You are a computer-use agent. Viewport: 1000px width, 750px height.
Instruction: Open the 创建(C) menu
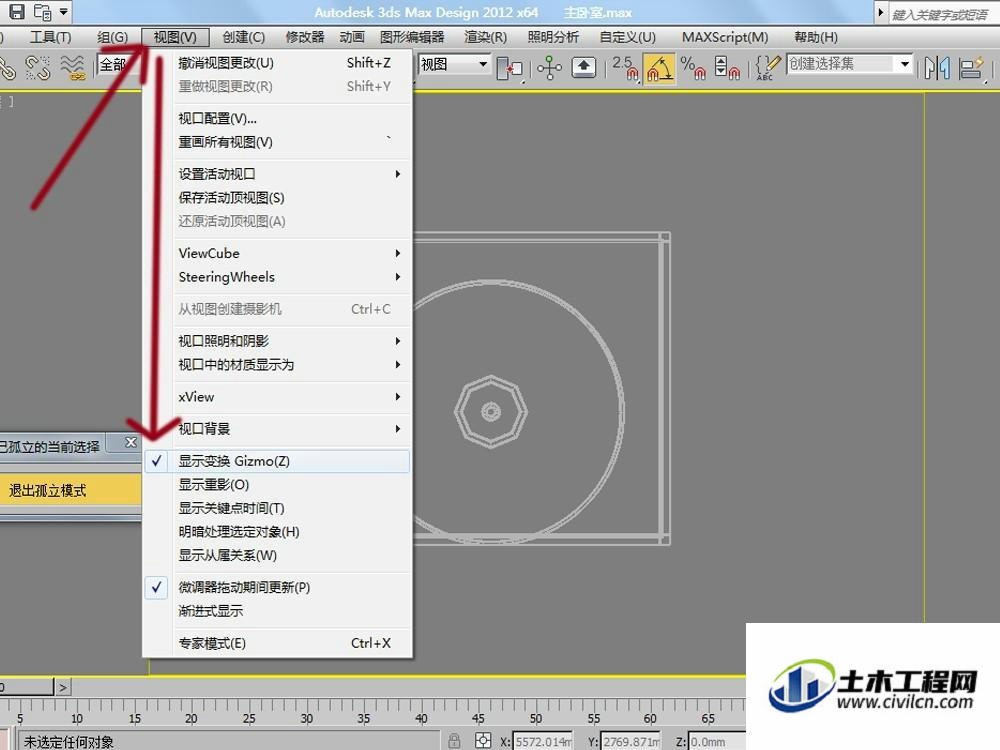click(244, 37)
